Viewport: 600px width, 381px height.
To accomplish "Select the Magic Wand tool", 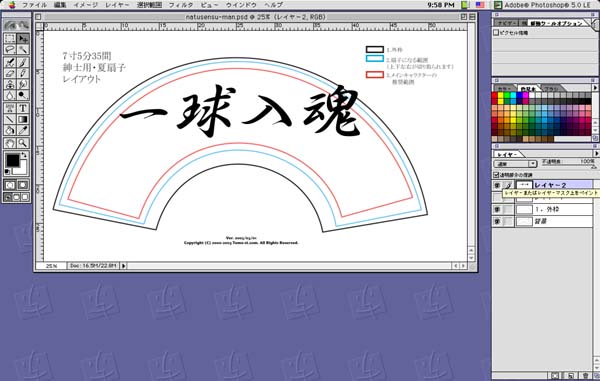I will [23, 50].
